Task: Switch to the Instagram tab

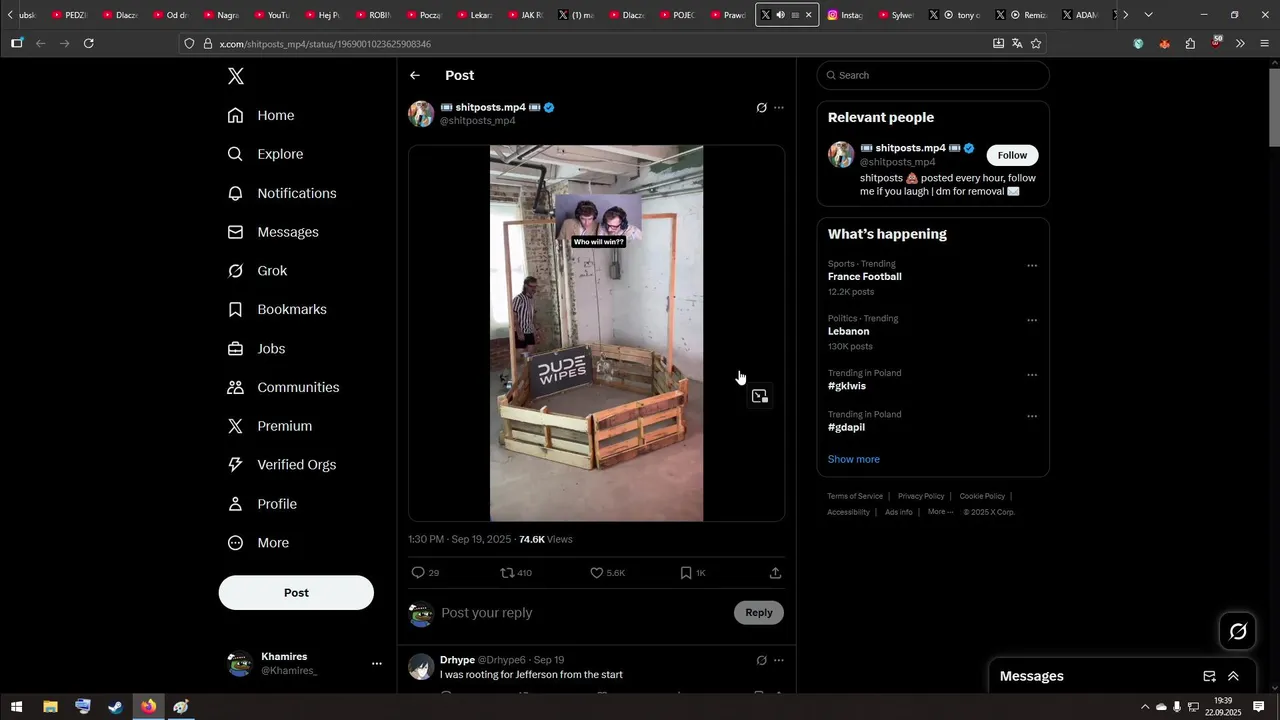Action: tap(845, 15)
